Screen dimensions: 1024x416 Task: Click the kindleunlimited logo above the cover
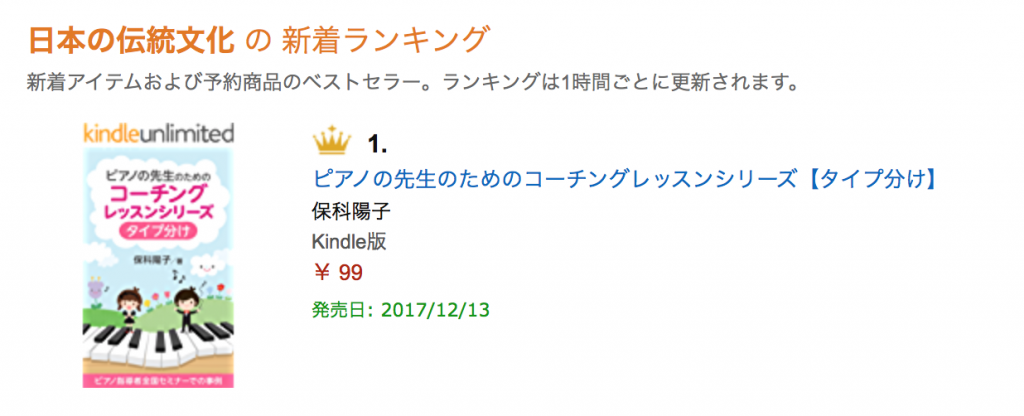click(158, 133)
